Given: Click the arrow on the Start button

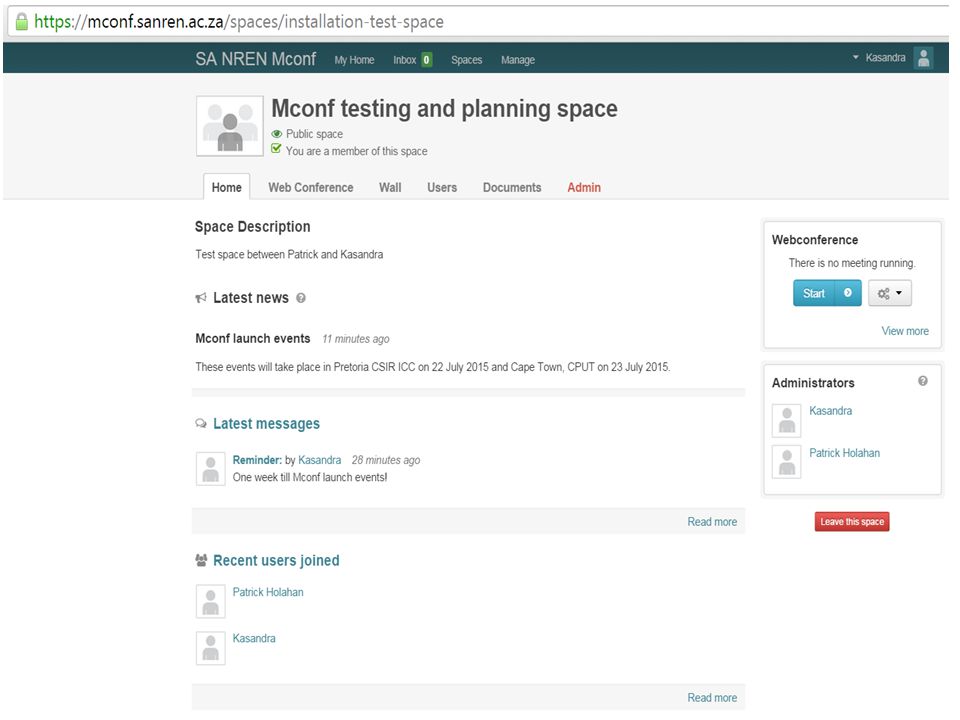Looking at the screenshot, I should pyautogui.click(x=848, y=293).
